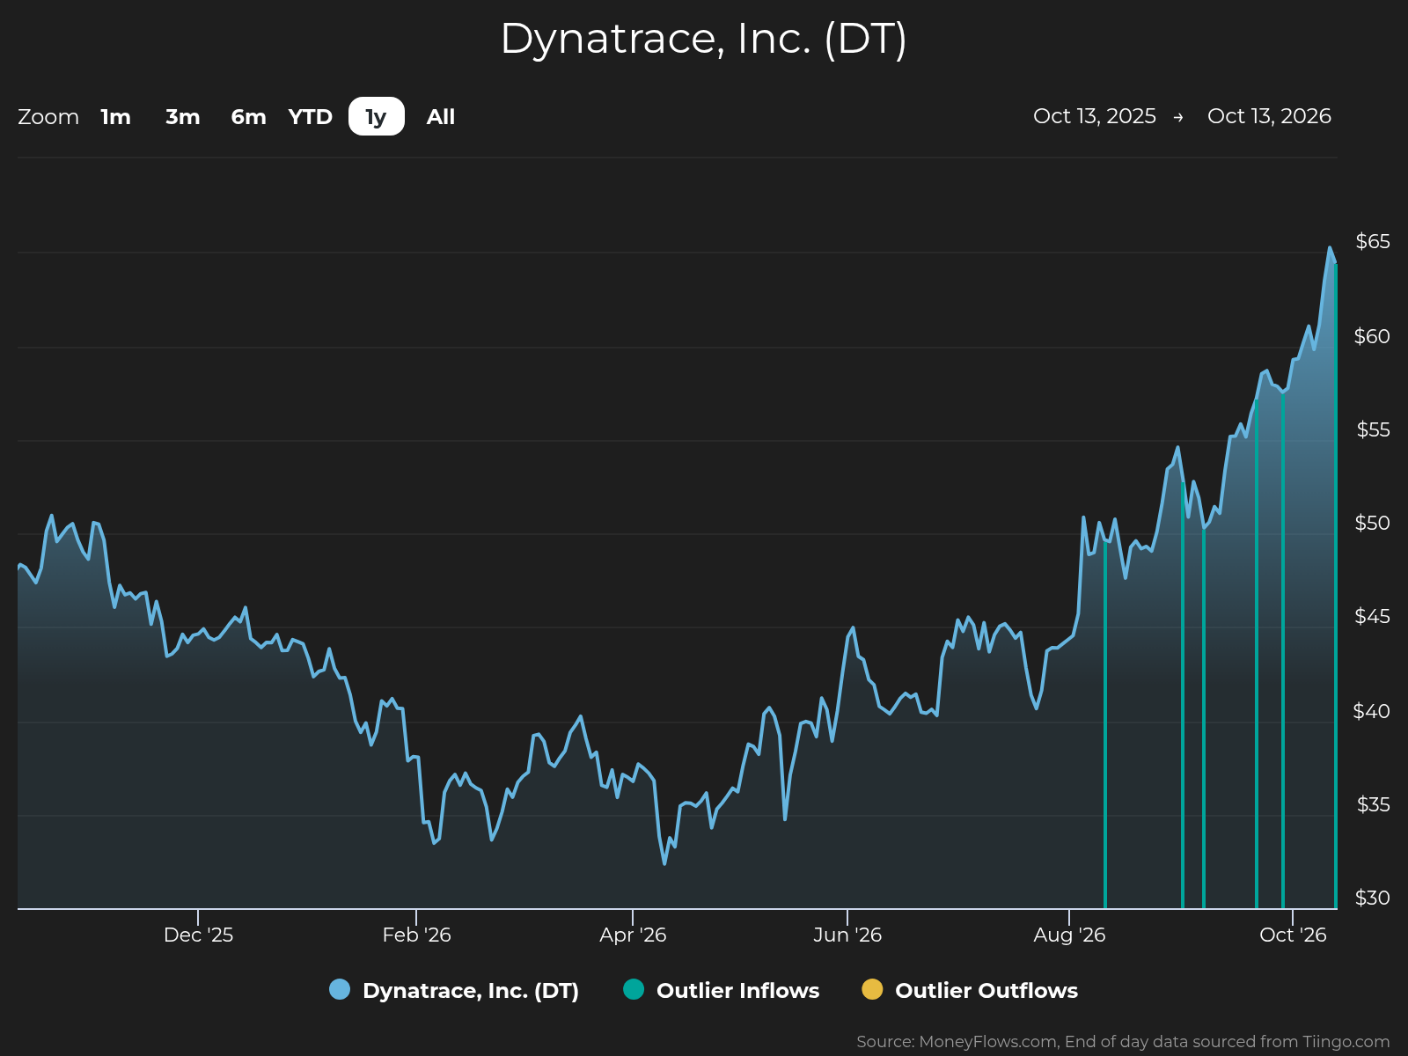Click the $35 price axis label

point(1372,804)
